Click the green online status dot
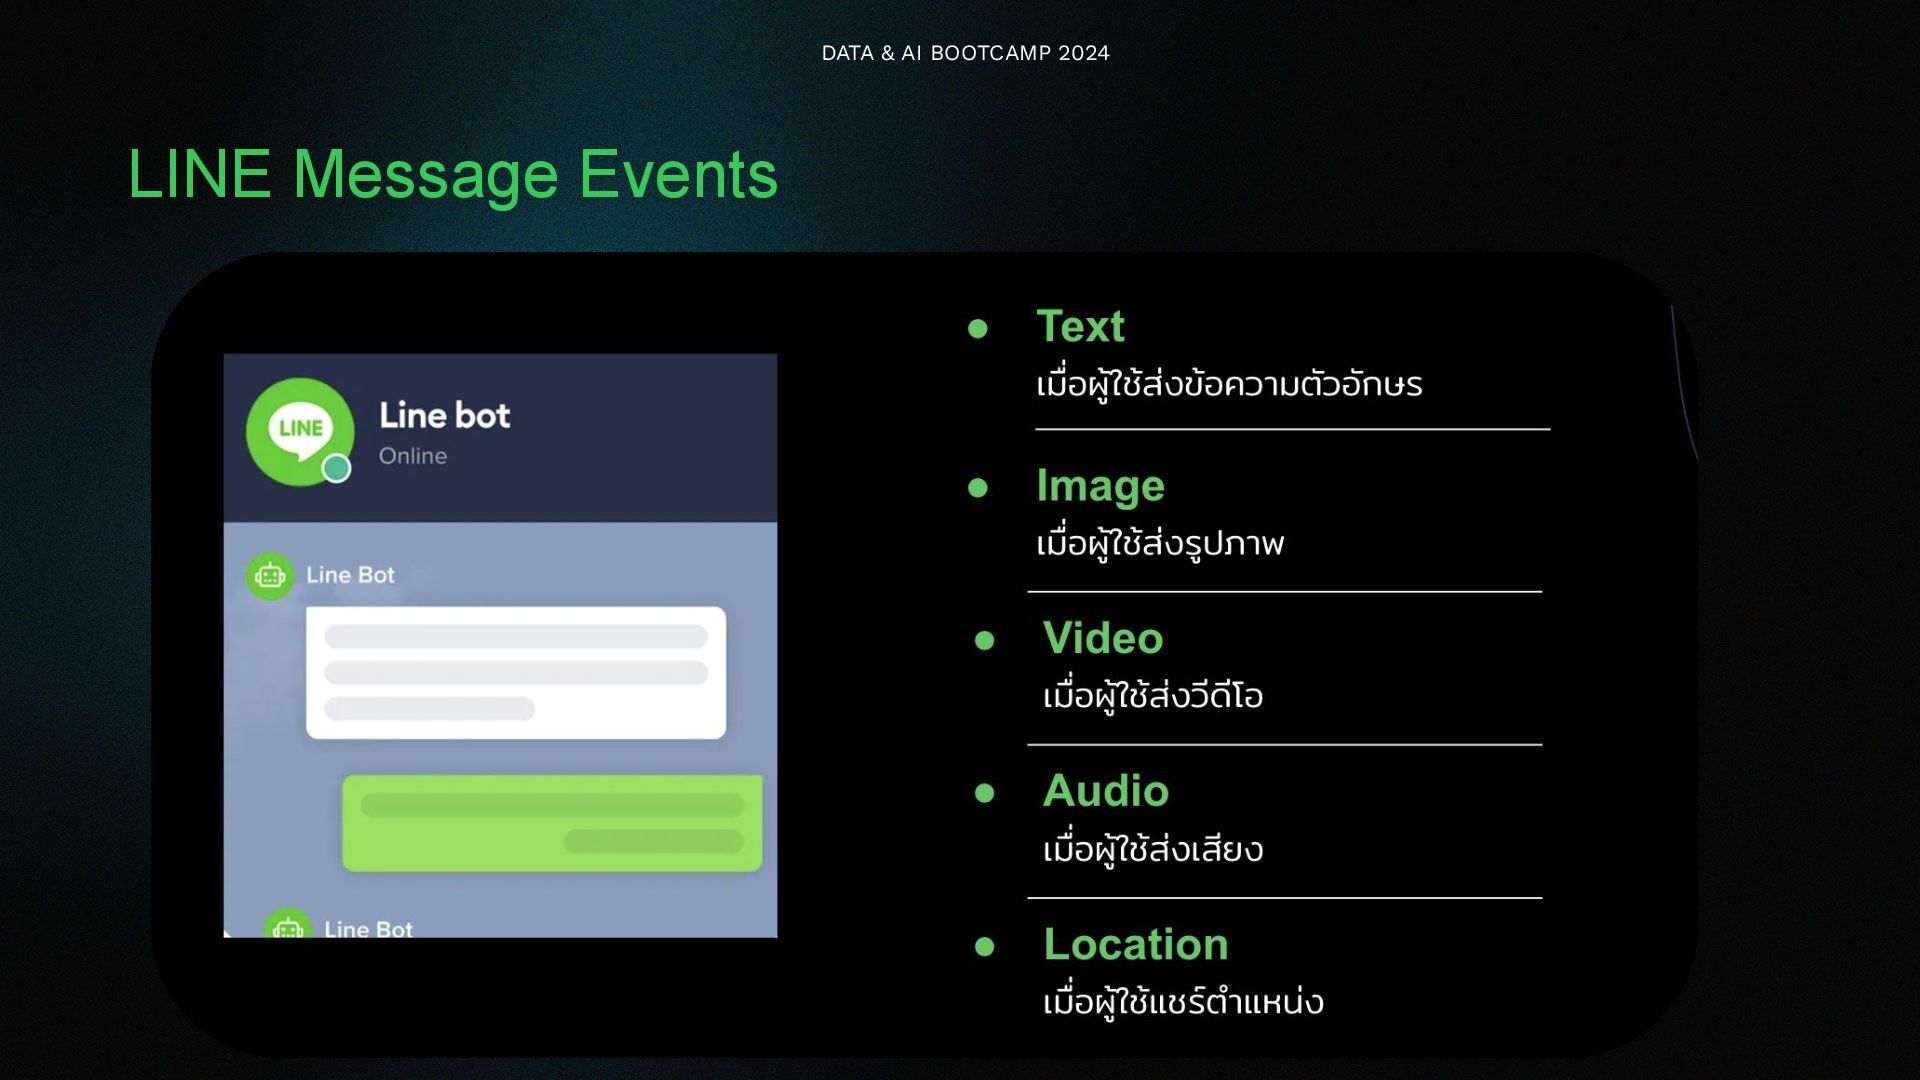1920x1080 pixels. (336, 468)
